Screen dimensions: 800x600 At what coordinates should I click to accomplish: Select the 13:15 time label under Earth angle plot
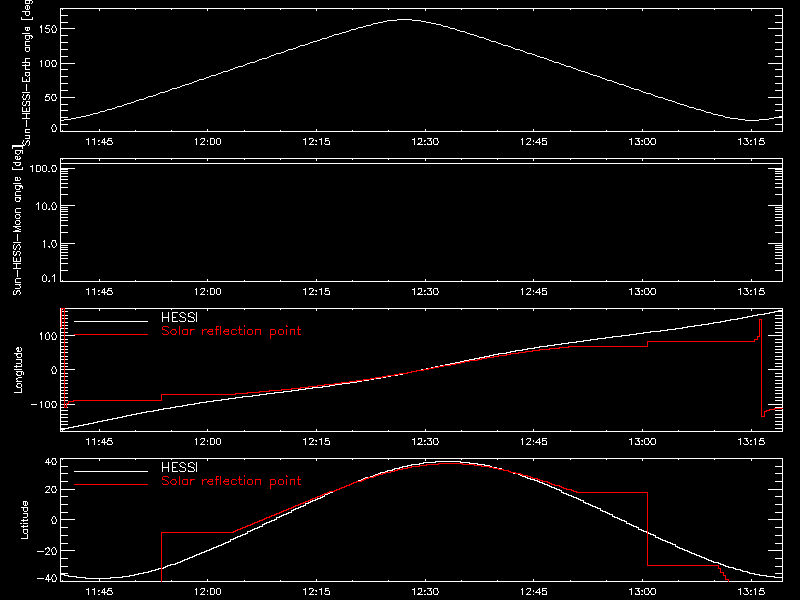tap(751, 141)
